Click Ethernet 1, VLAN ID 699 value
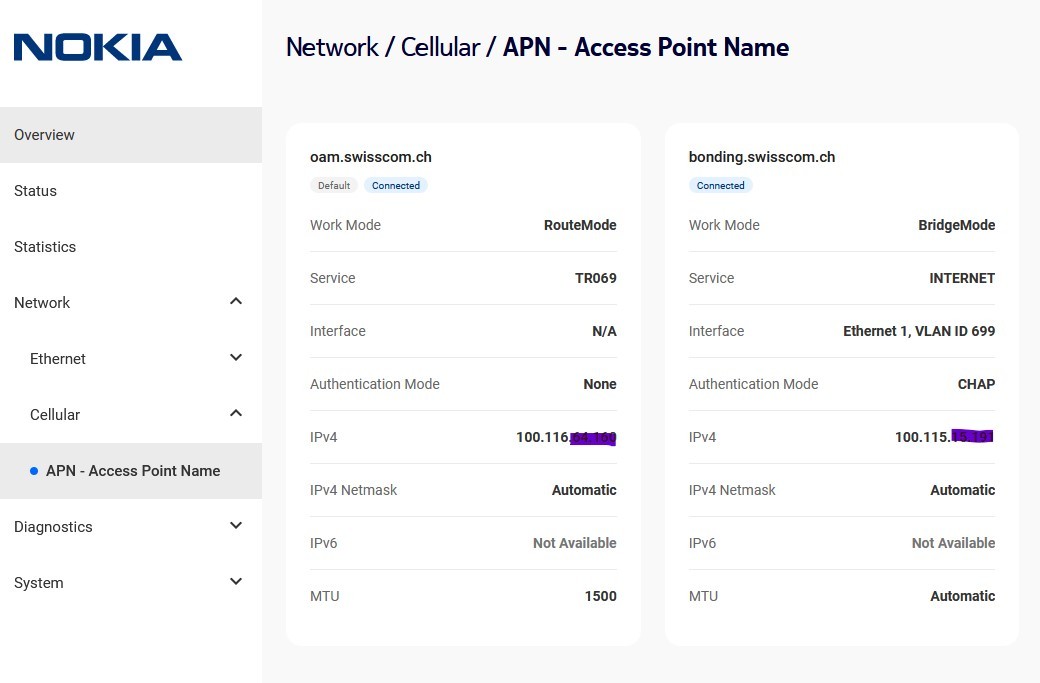The image size is (1040, 683). click(x=919, y=331)
